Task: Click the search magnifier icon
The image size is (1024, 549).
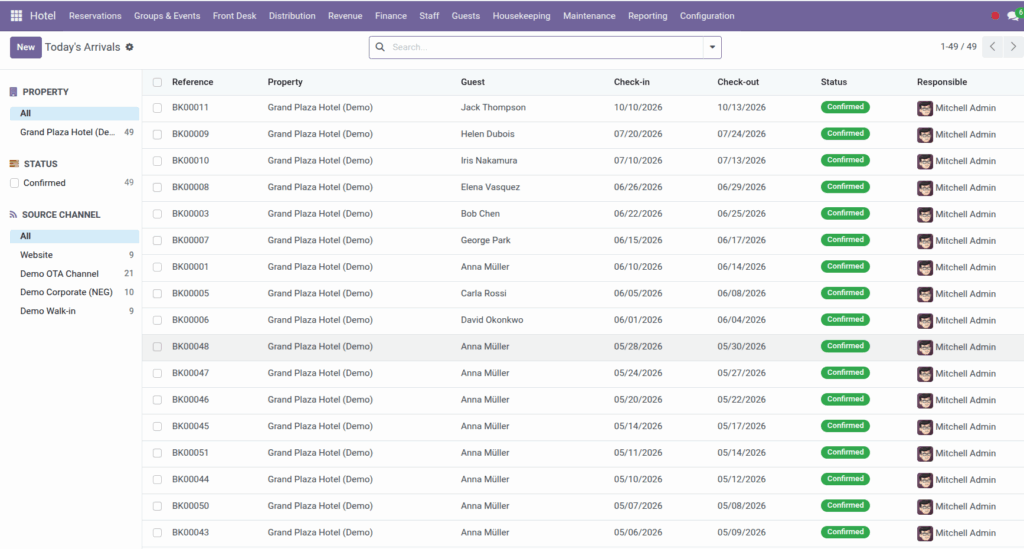Action: pyautogui.click(x=380, y=47)
